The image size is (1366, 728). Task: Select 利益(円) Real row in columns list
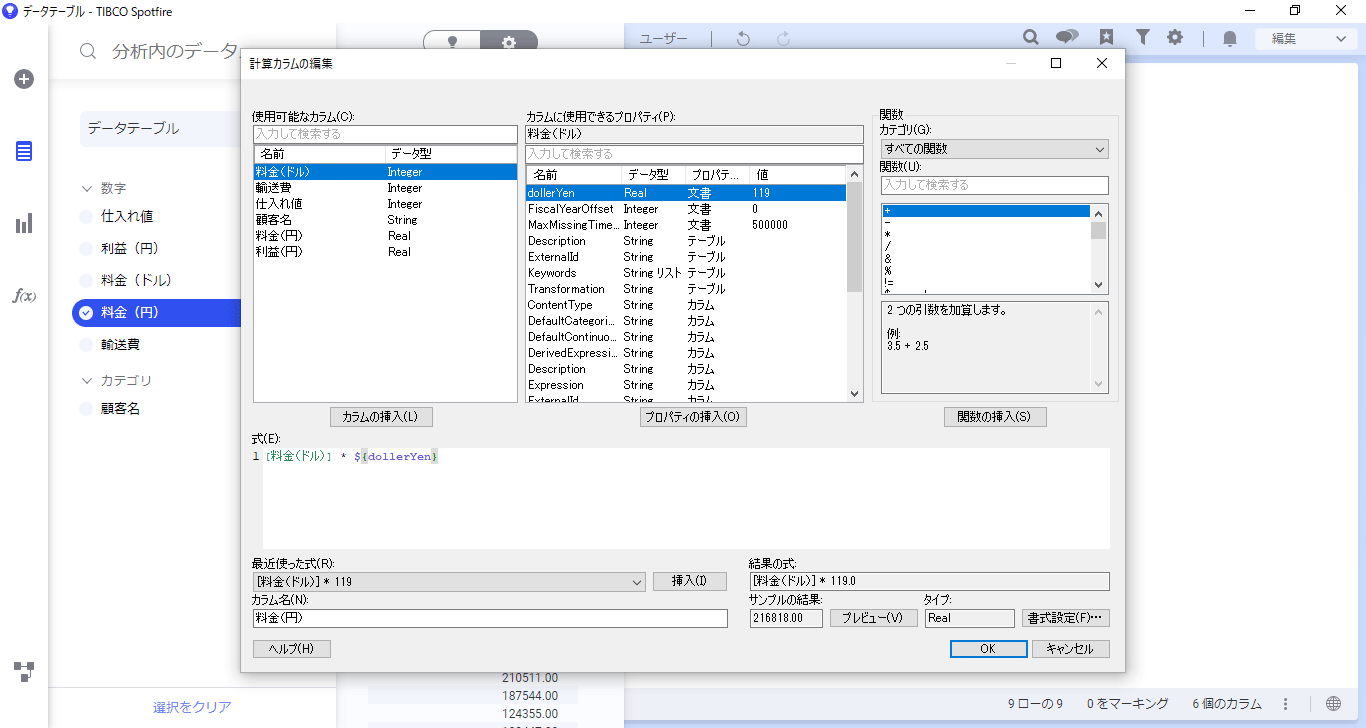pos(385,252)
